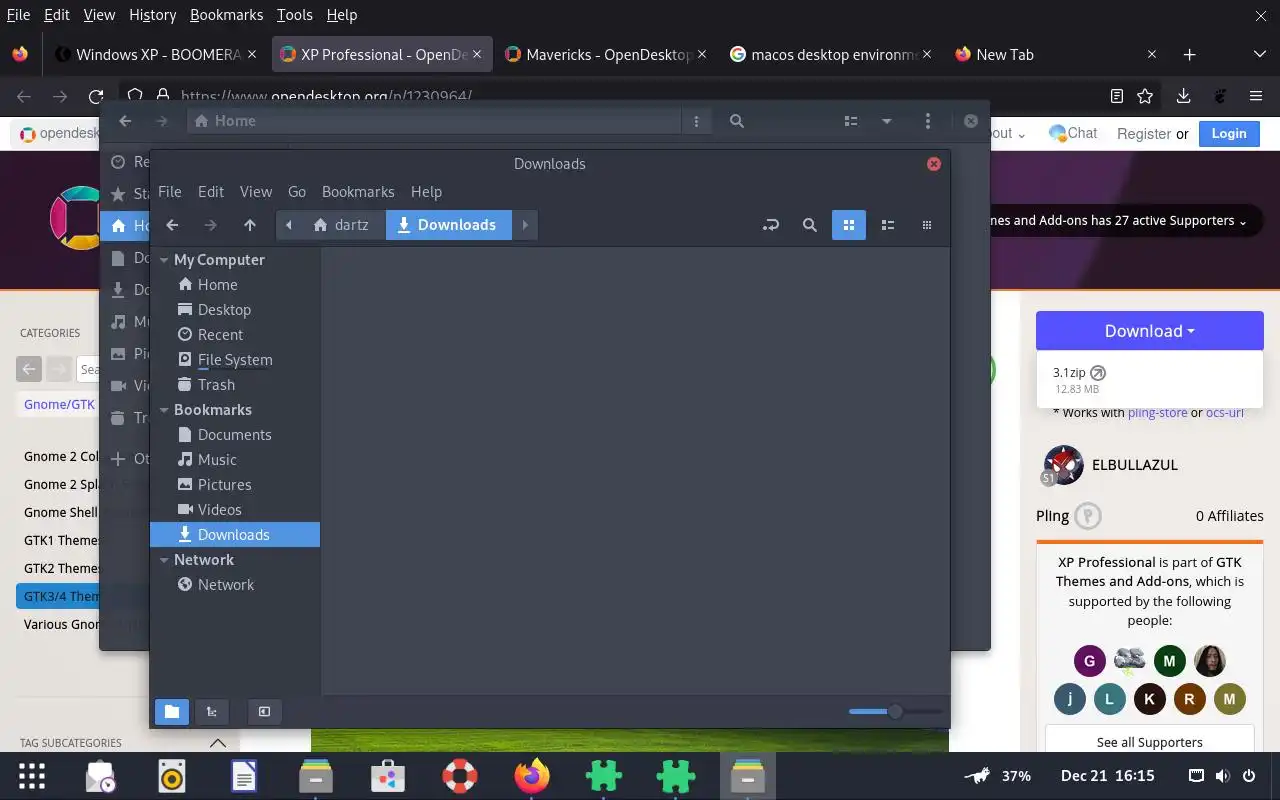Show tree view in the bottom sidebar toggle

click(212, 712)
